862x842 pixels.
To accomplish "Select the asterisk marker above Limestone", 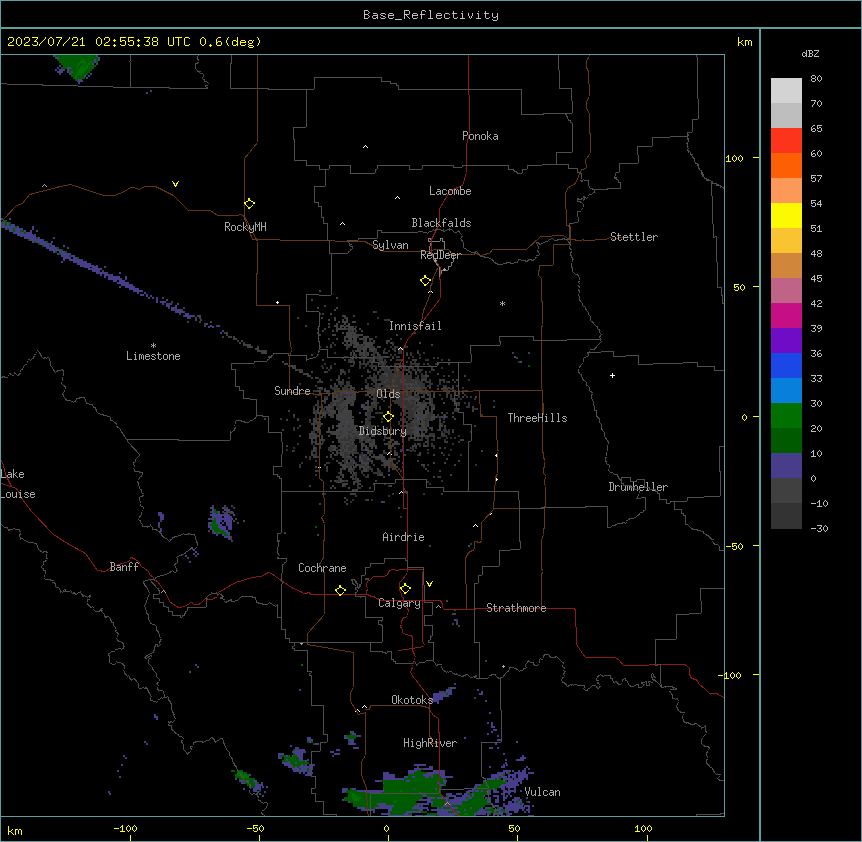I will click(x=153, y=345).
